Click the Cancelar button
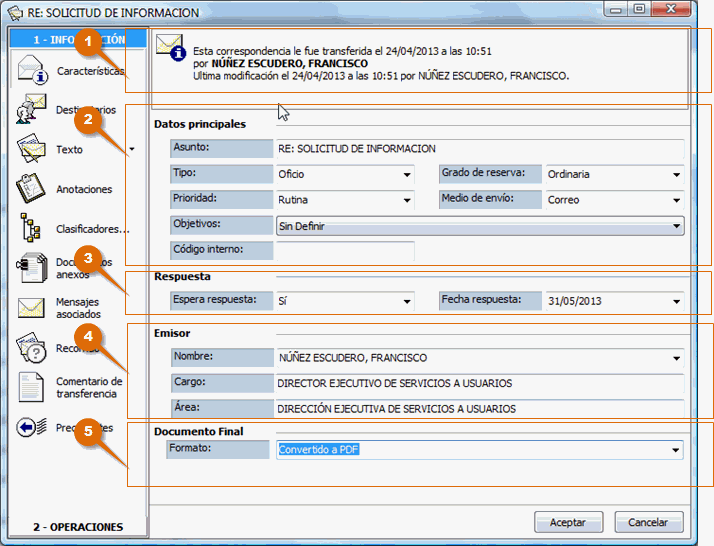The height and width of the screenshot is (546, 714). [648, 522]
